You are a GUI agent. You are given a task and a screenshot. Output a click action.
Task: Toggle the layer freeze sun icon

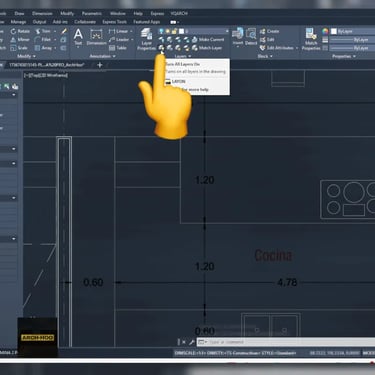click(168, 31)
